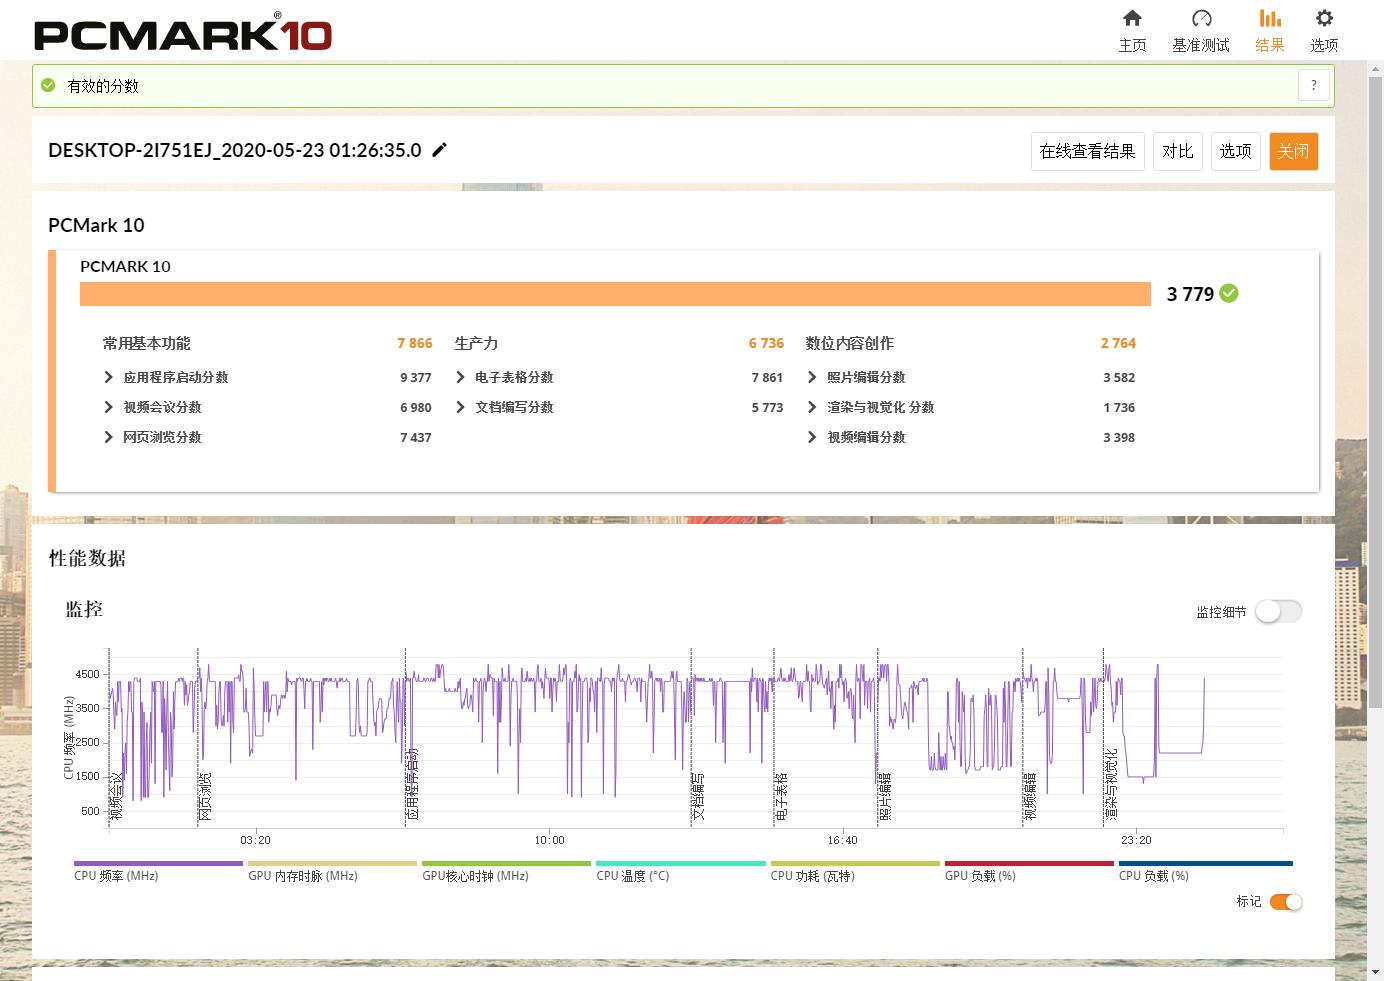Click the green valid score checkmark icon
The height and width of the screenshot is (981, 1384).
(x=48, y=86)
